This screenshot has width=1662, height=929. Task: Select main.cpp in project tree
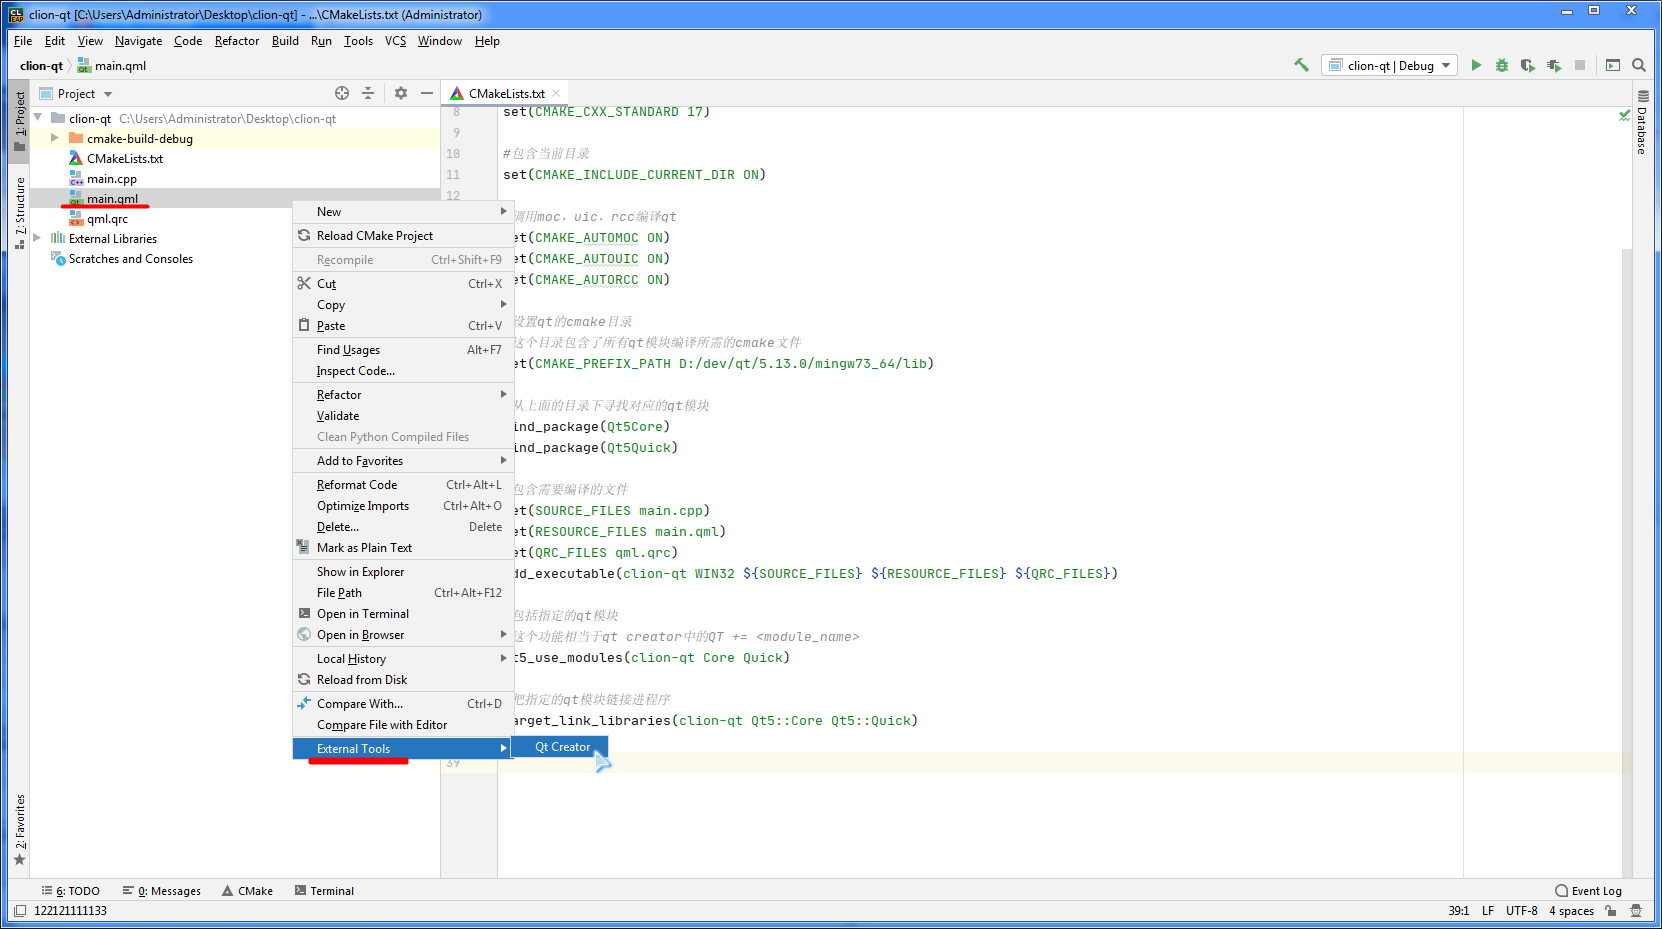pyautogui.click(x=112, y=179)
